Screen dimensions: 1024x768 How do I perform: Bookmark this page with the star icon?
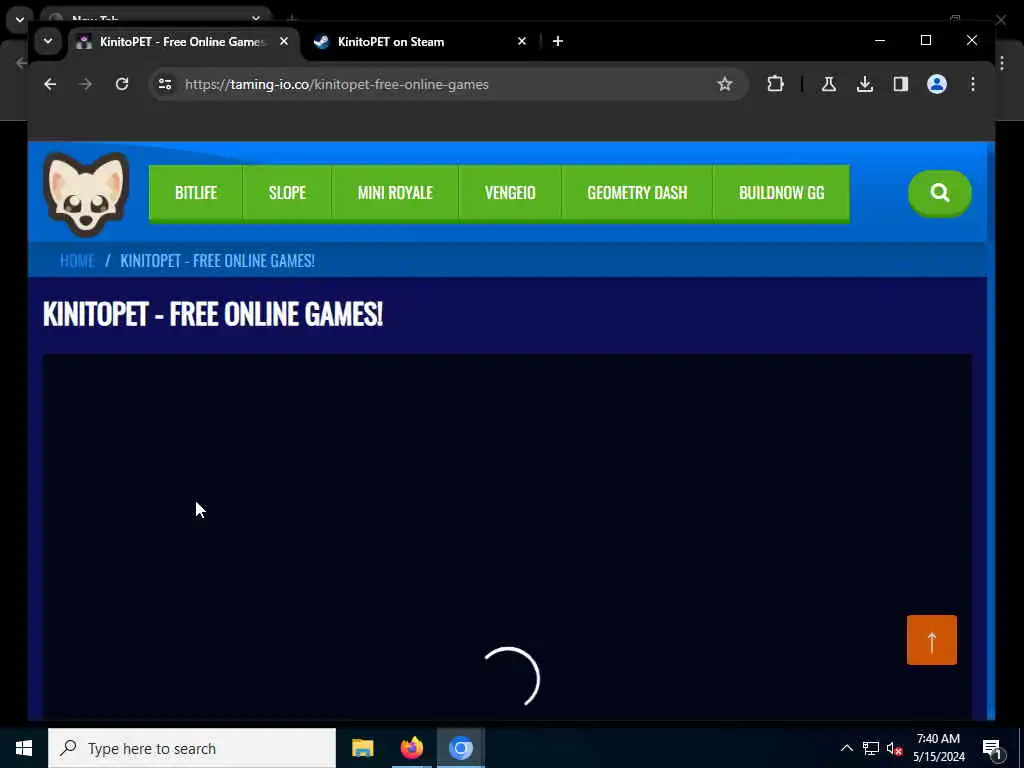pos(724,84)
